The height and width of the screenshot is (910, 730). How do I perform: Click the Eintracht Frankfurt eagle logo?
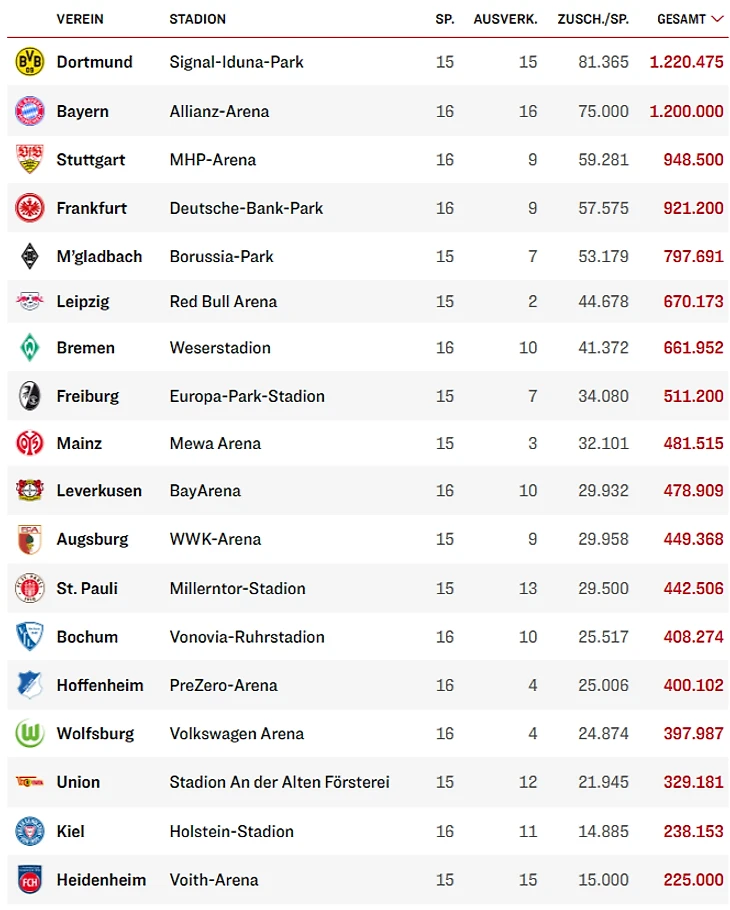[x=29, y=208]
